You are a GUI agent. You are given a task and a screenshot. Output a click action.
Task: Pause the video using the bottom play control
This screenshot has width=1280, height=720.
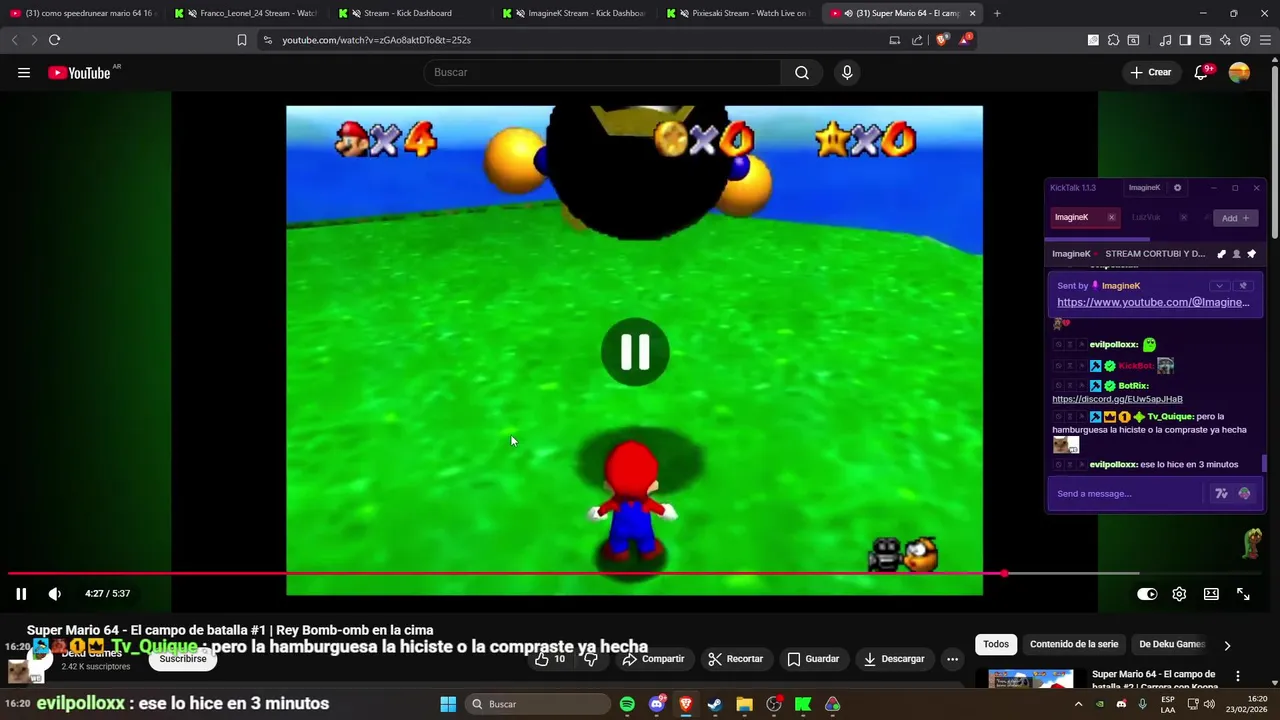click(x=21, y=594)
